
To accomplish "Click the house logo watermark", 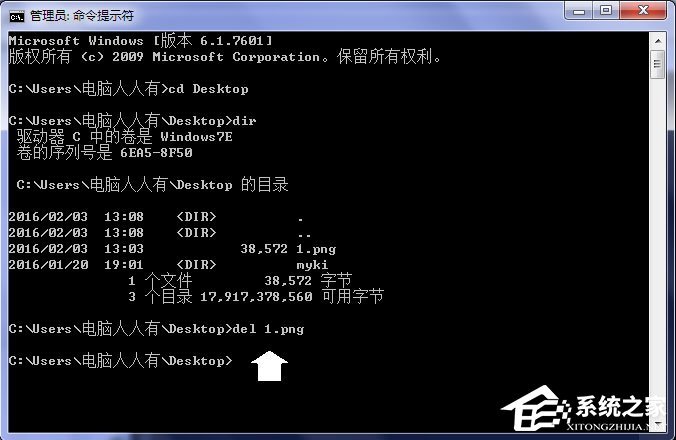I will pyautogui.click(x=535, y=408).
